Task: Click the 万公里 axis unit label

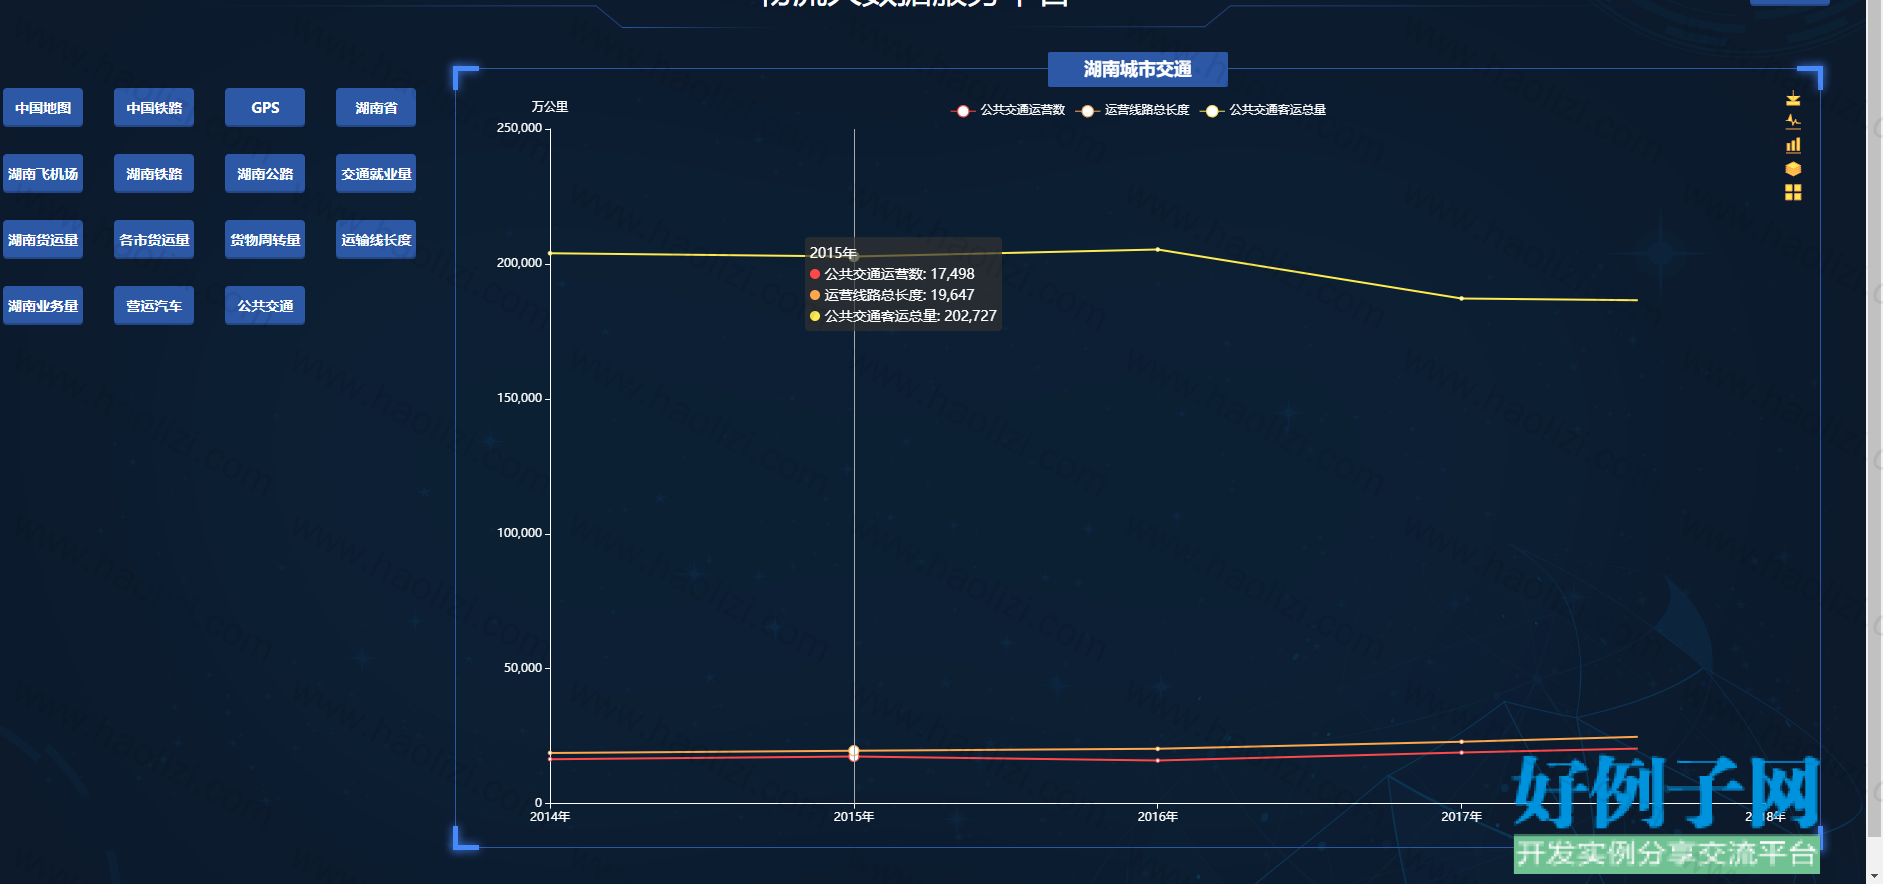Action: pyautogui.click(x=550, y=107)
